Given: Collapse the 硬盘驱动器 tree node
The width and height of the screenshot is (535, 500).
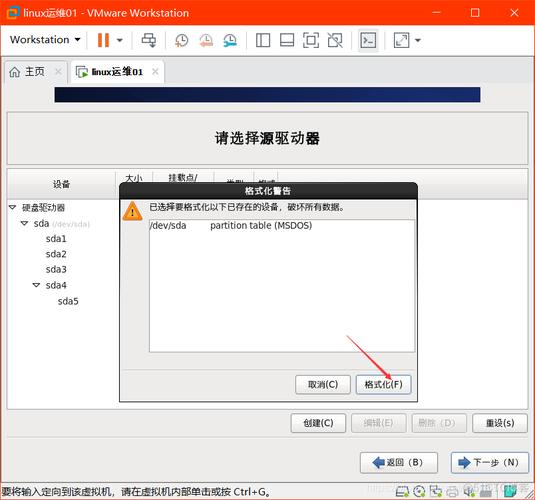Looking at the screenshot, I should pyautogui.click(x=13, y=207).
